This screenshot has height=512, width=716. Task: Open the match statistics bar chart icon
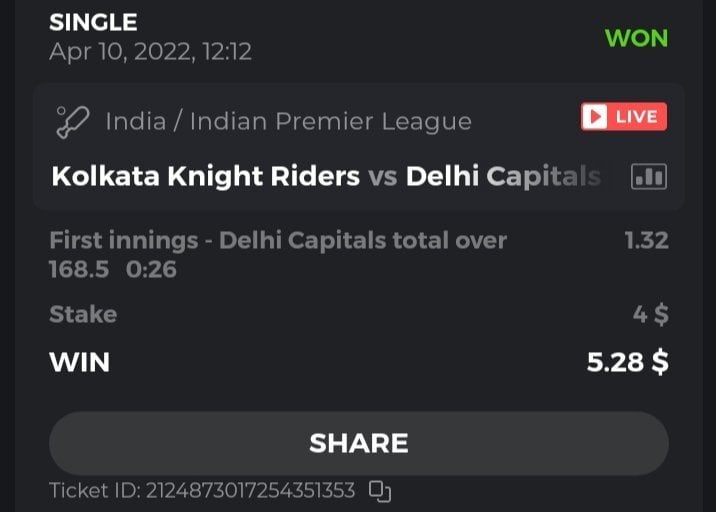tap(648, 177)
